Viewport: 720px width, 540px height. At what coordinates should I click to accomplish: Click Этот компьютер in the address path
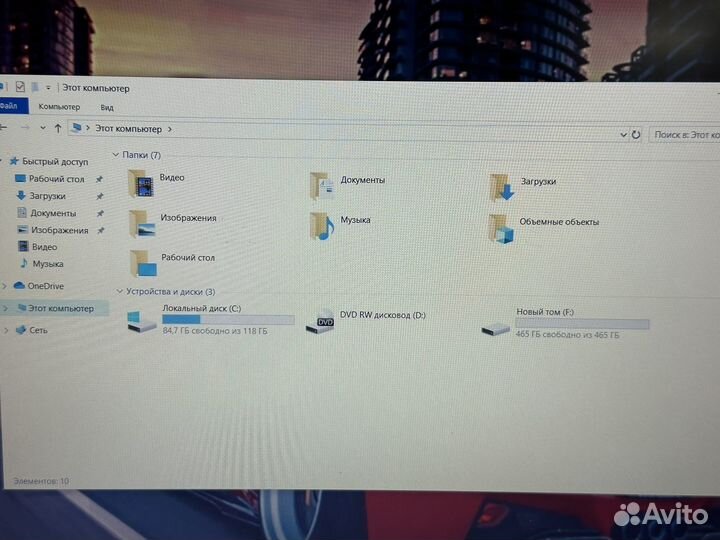(129, 129)
